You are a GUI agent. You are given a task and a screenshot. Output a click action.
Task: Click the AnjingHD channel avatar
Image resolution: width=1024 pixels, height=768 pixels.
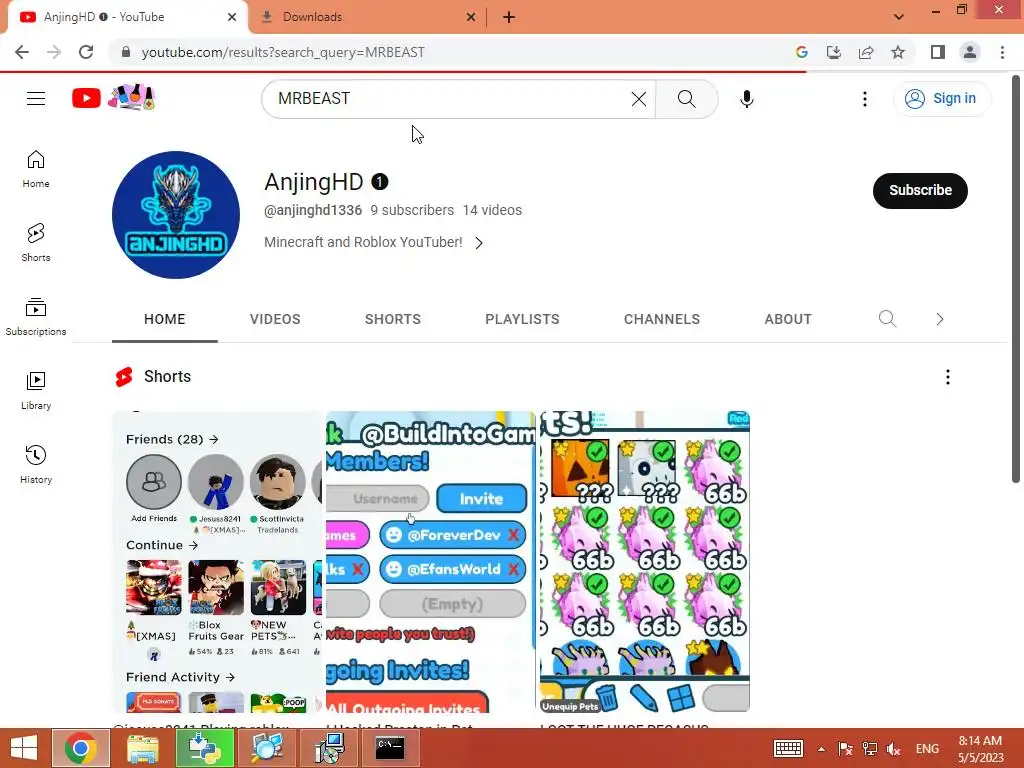tap(176, 215)
